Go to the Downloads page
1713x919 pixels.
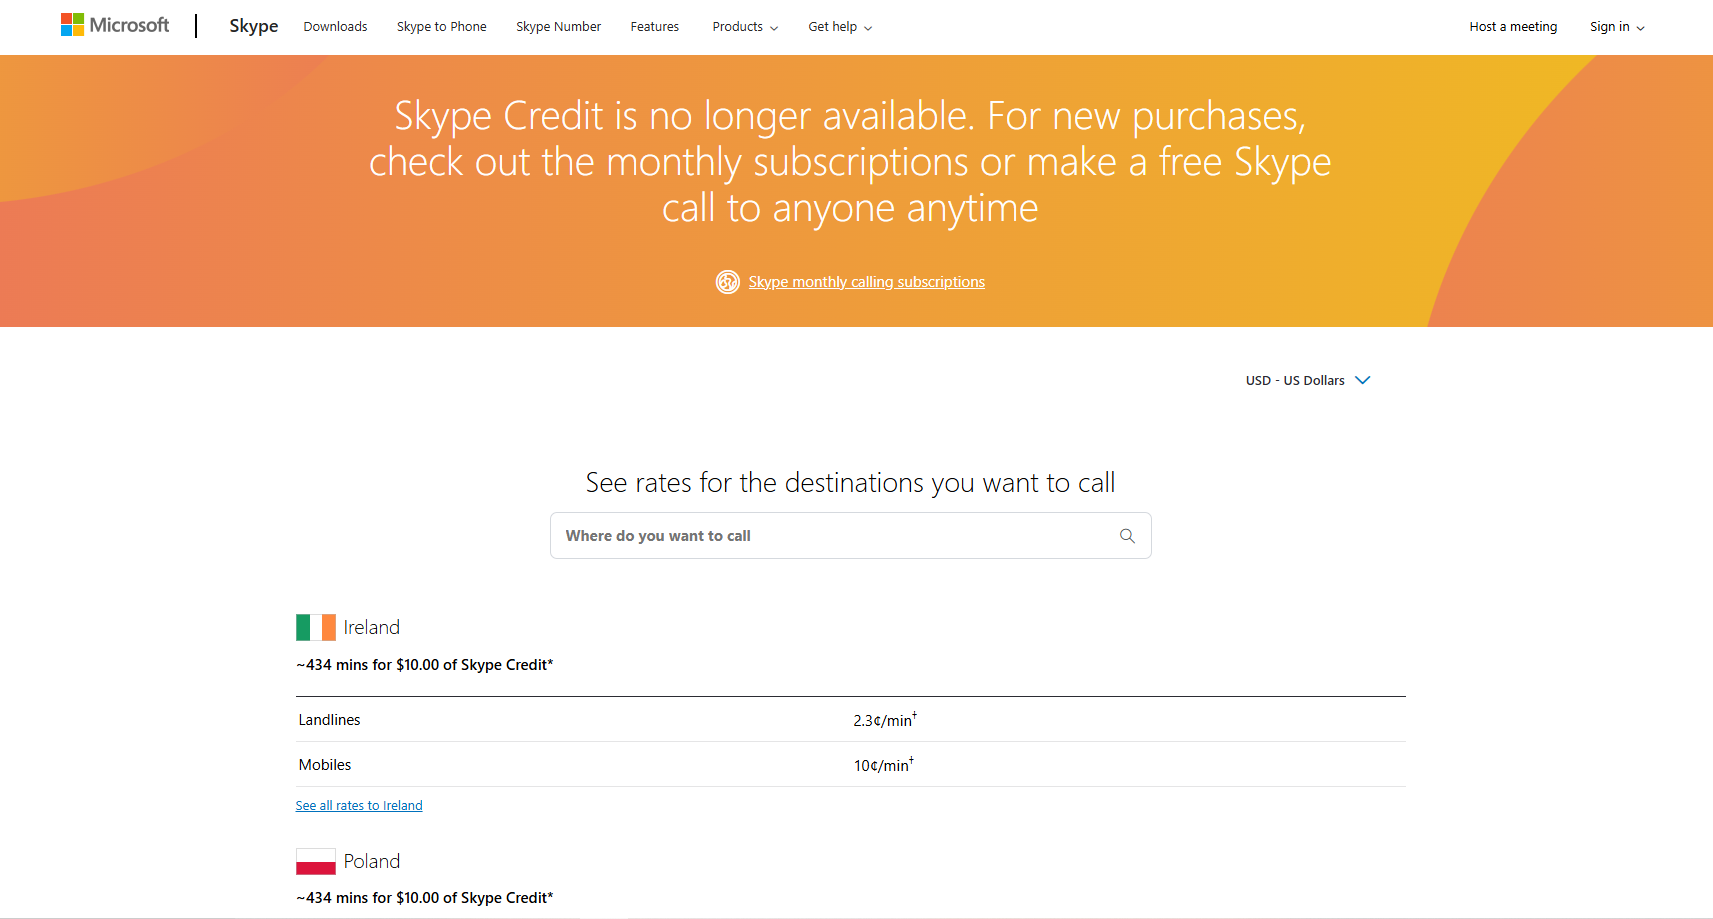335,27
